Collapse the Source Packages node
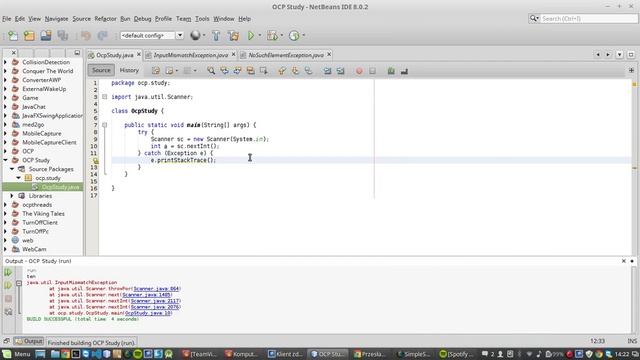 click(x=12, y=169)
